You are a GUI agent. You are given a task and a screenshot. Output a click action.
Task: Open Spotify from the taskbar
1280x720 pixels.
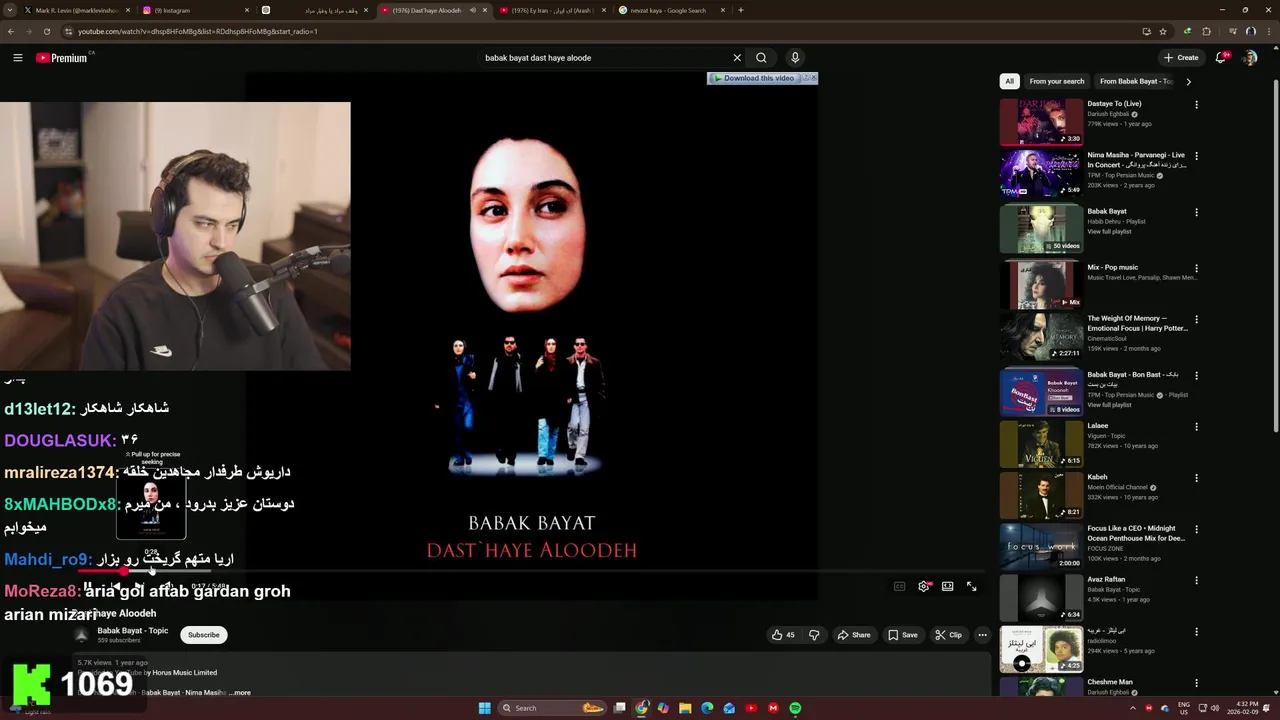coord(795,708)
